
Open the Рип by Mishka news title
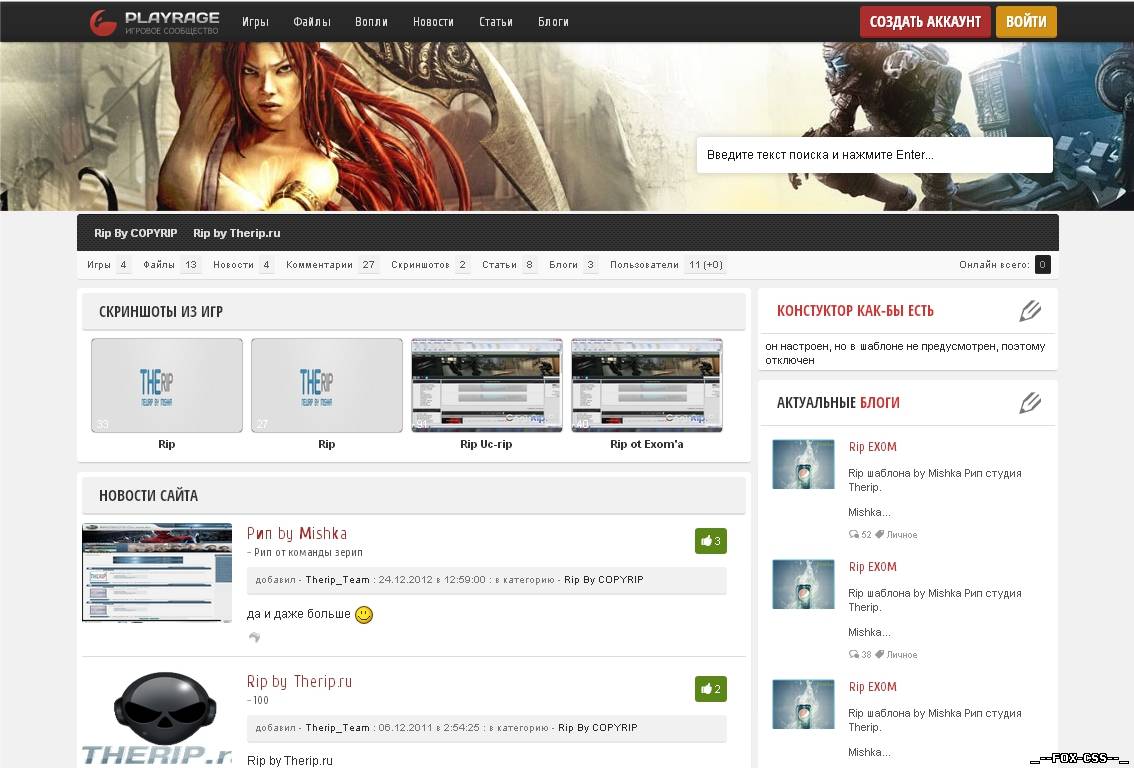coord(297,534)
